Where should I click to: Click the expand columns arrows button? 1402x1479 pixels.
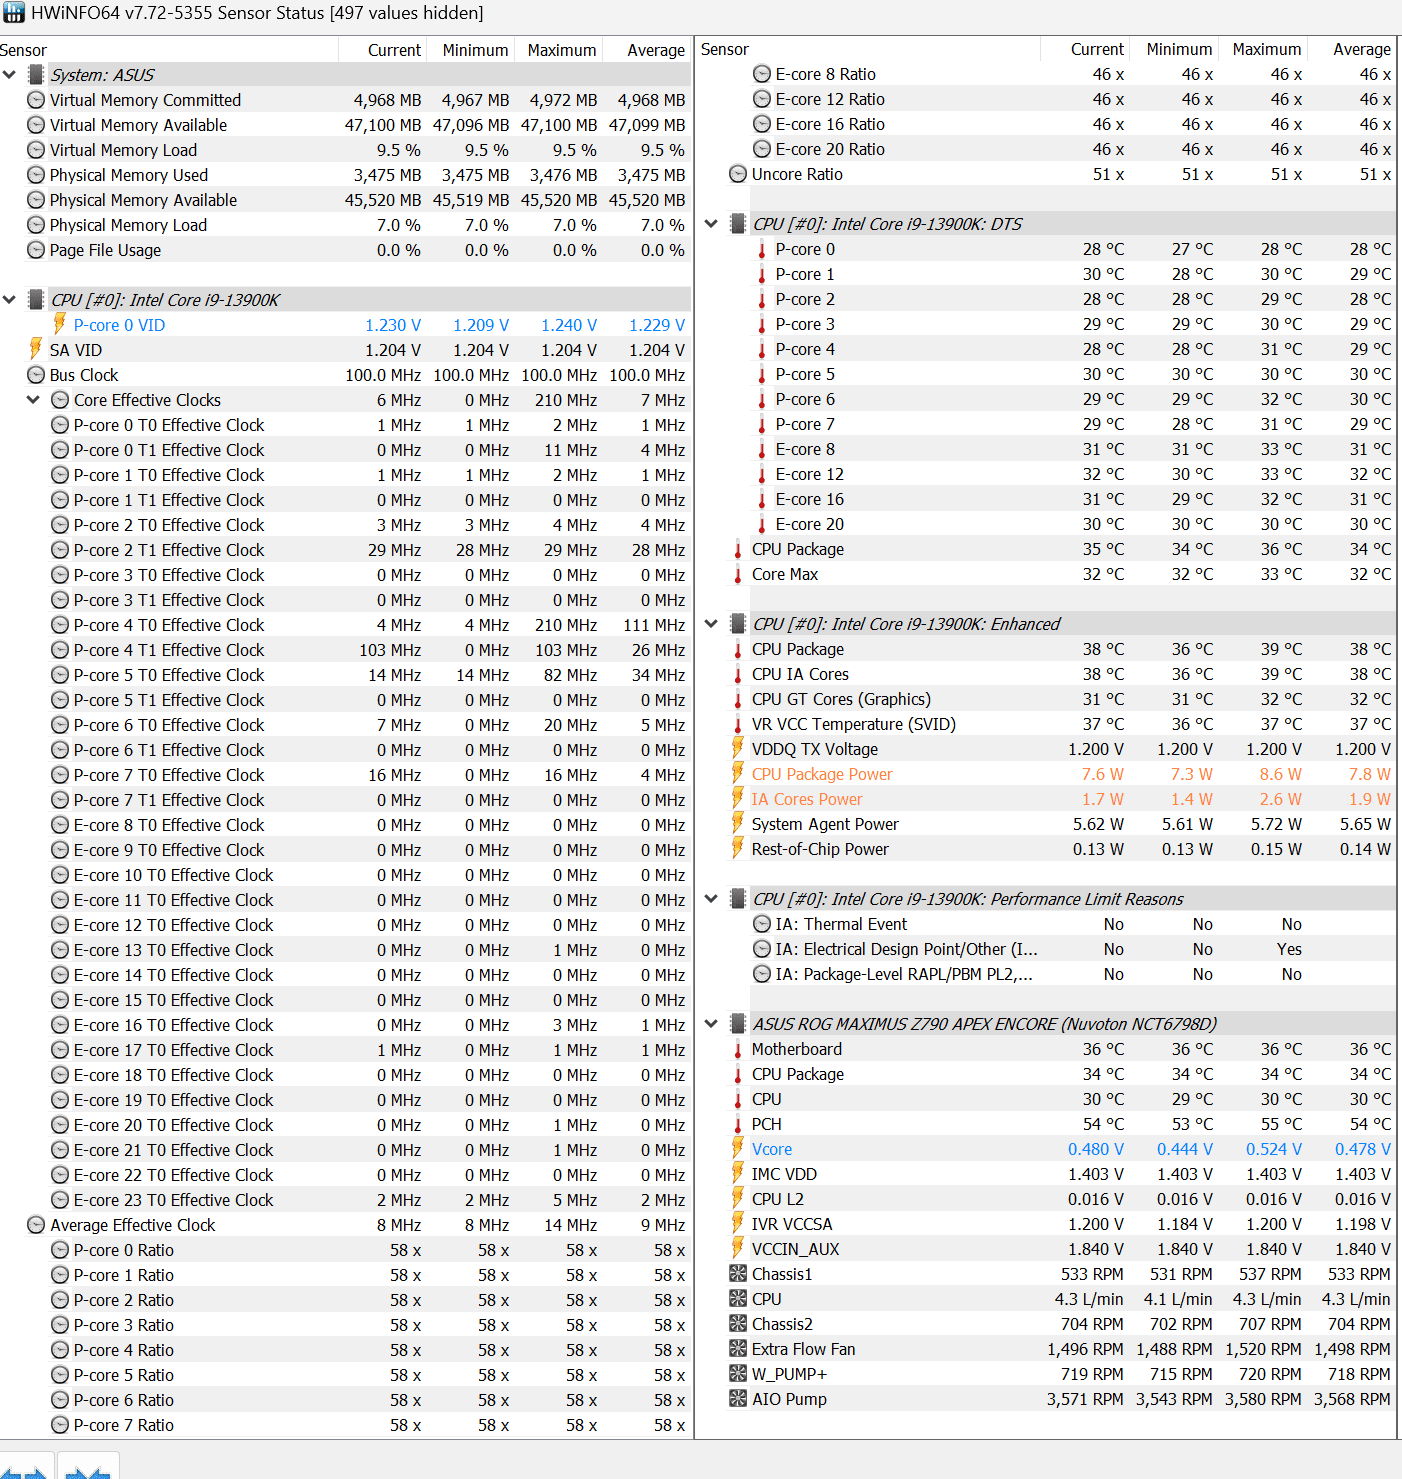[25, 1468]
